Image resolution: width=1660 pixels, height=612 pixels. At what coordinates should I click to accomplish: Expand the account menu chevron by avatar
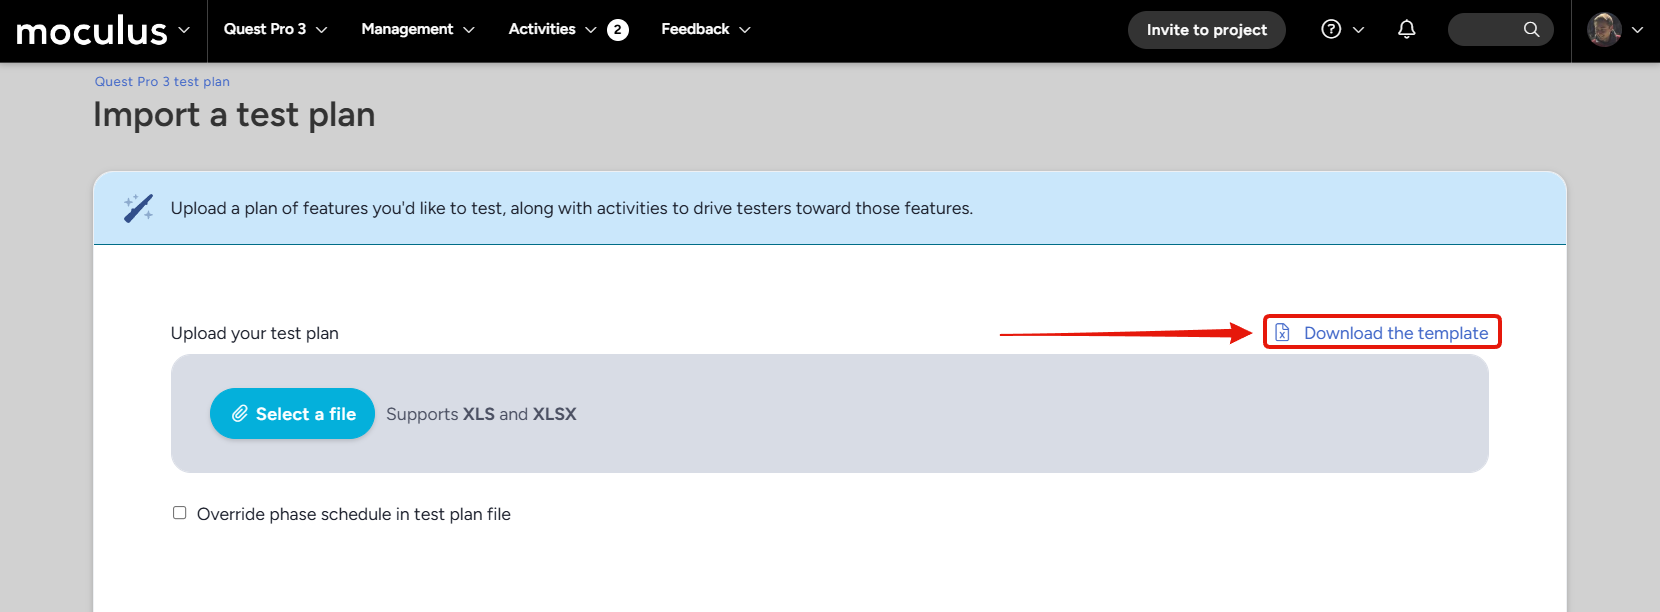point(1637,30)
